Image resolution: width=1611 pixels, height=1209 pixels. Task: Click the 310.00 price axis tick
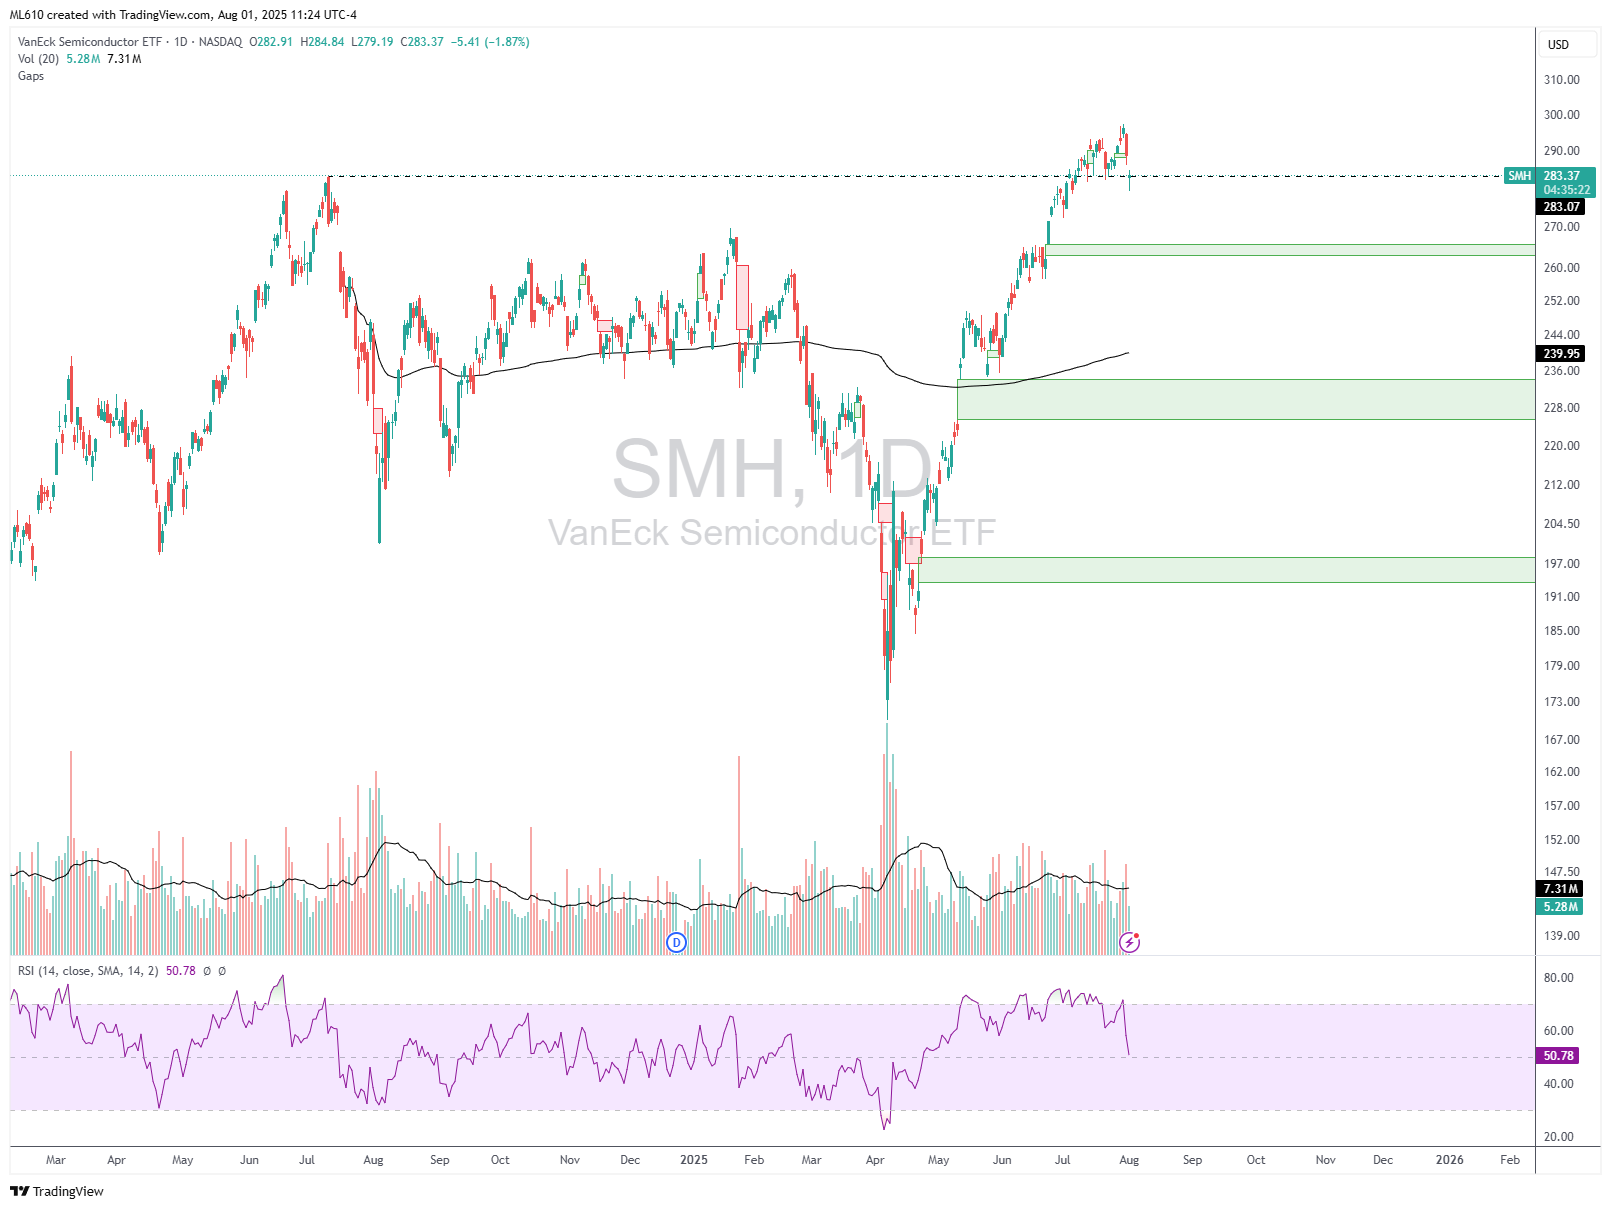coord(1561,80)
